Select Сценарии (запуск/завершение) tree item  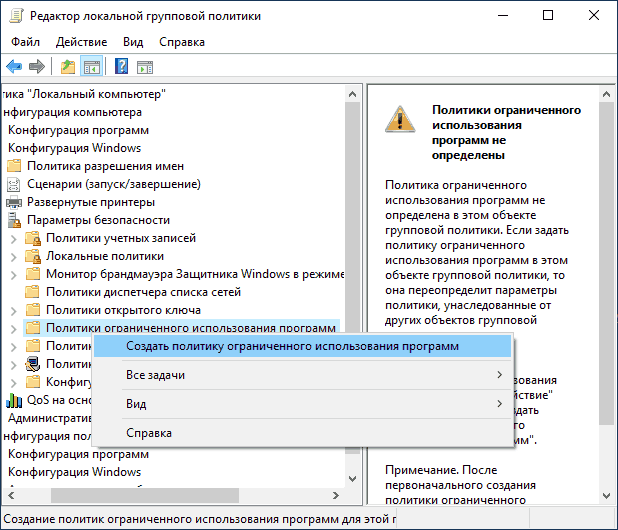114,184
